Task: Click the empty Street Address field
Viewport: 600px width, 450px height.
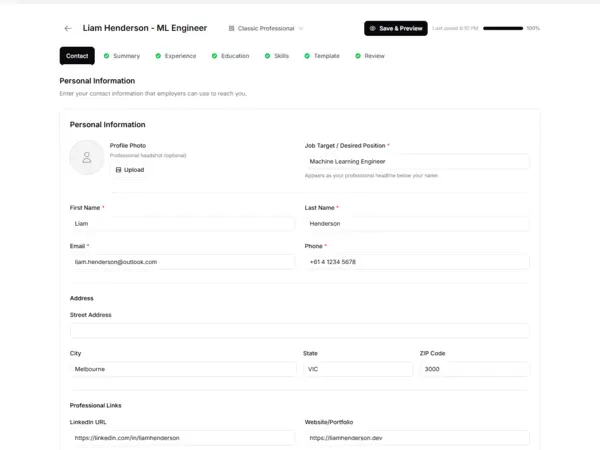Action: [300, 331]
